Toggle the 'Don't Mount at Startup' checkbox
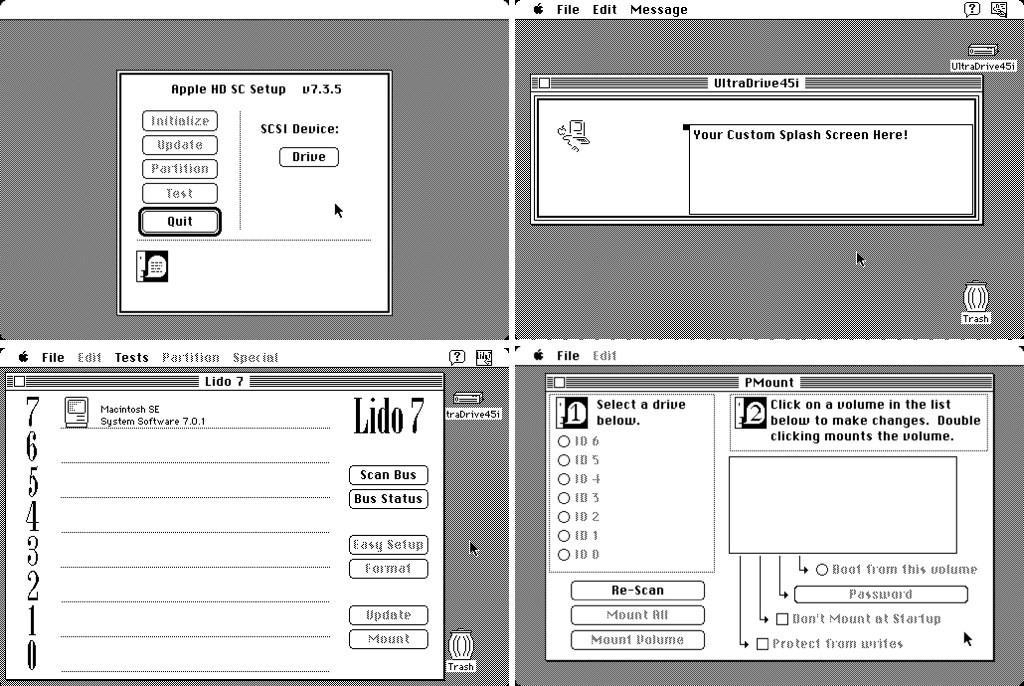Screen dimensions: 1024x686 (x=782, y=619)
